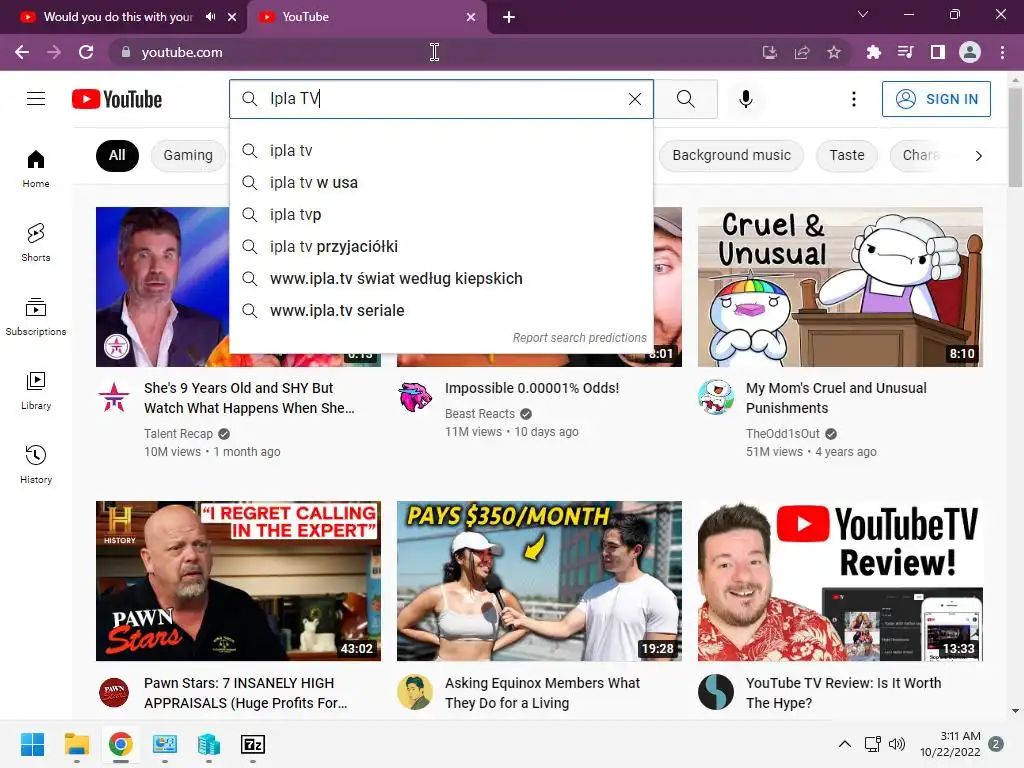This screenshot has height=768, width=1024.
Task: Click the install app icon in address bar
Action: [770, 52]
